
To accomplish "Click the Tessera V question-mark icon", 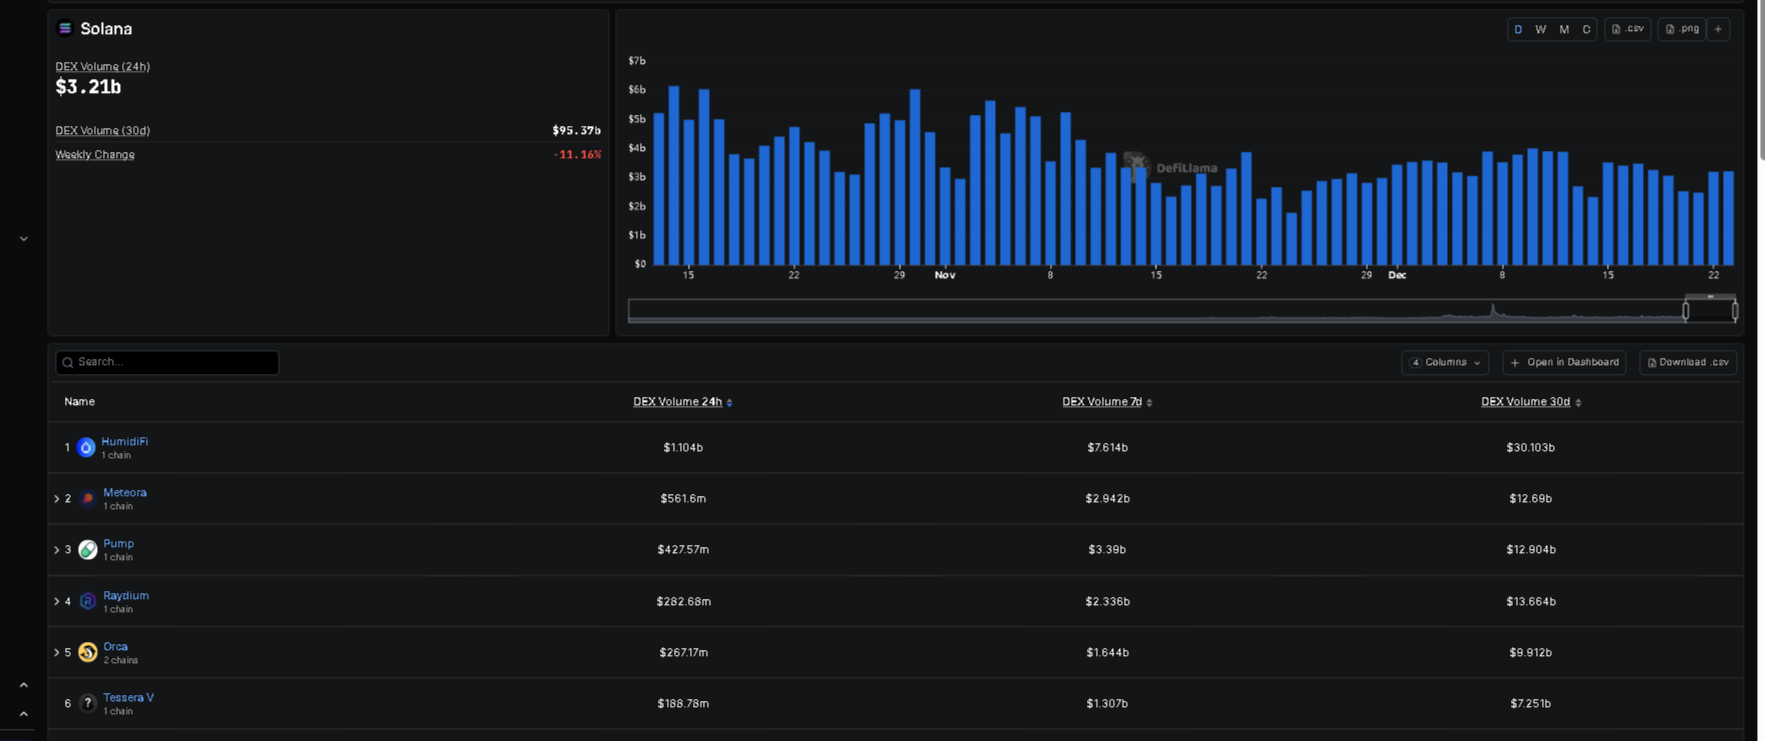I will point(88,704).
